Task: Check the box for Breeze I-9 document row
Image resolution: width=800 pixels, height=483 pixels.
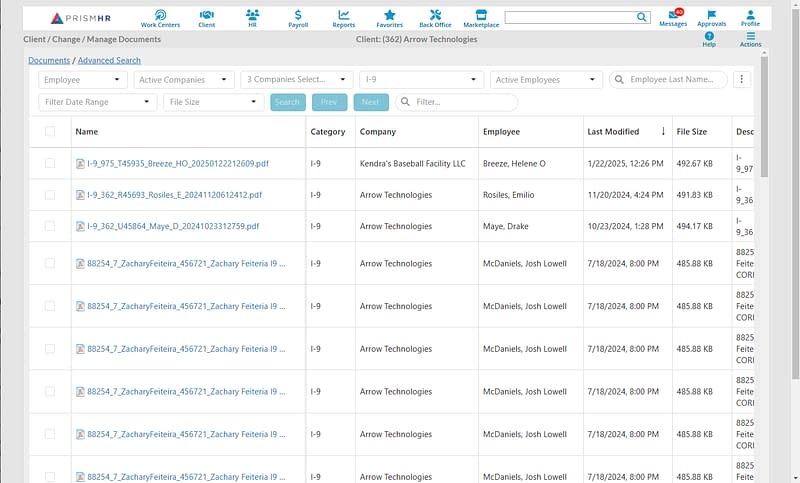Action: [x=50, y=163]
